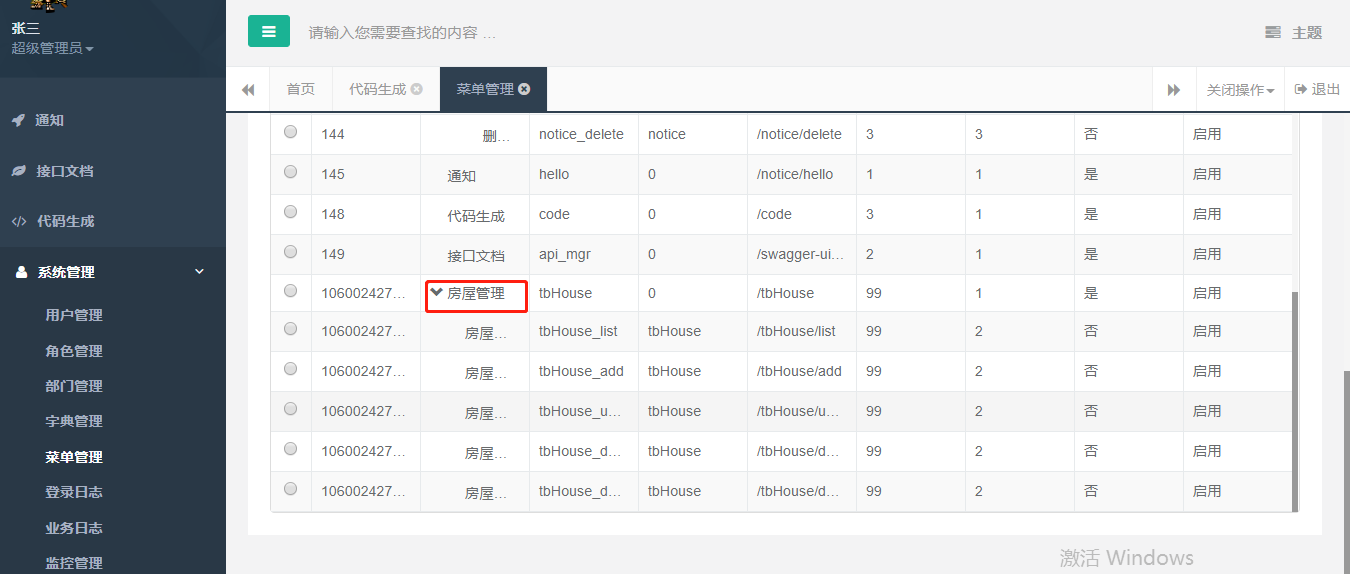Click the /swagger-ui... URL cell
This screenshot has width=1350, height=574.
tap(800, 254)
